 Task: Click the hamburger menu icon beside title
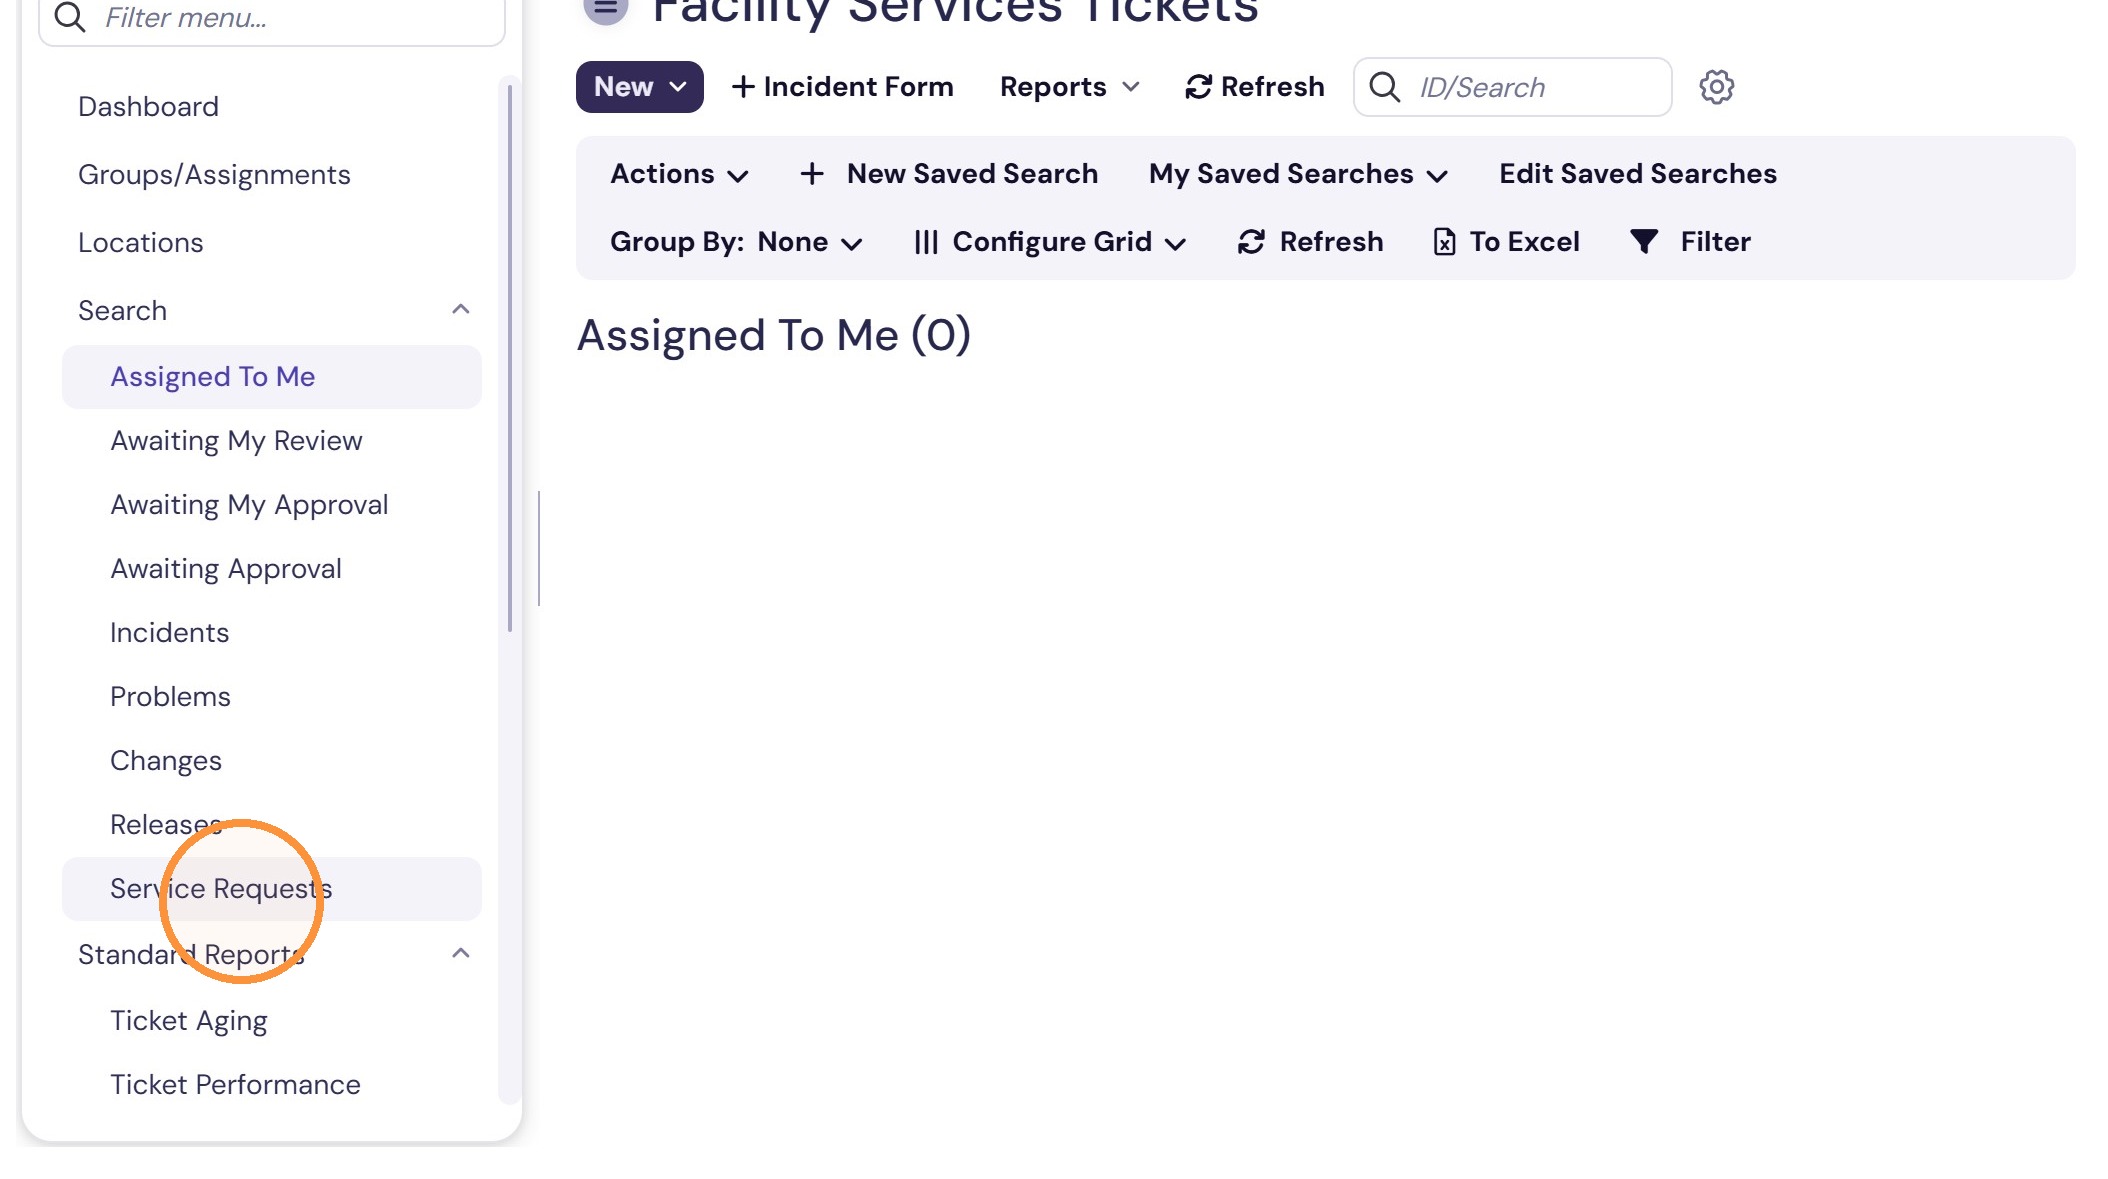[605, 8]
